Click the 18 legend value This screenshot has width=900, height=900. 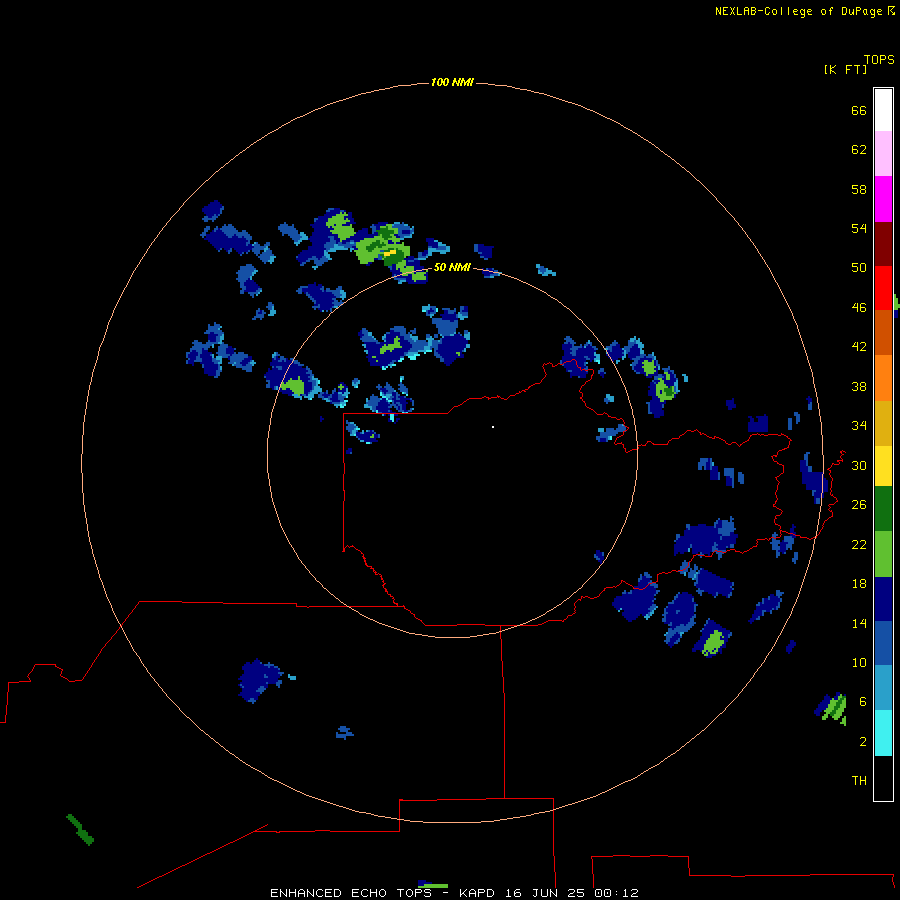pos(859,584)
